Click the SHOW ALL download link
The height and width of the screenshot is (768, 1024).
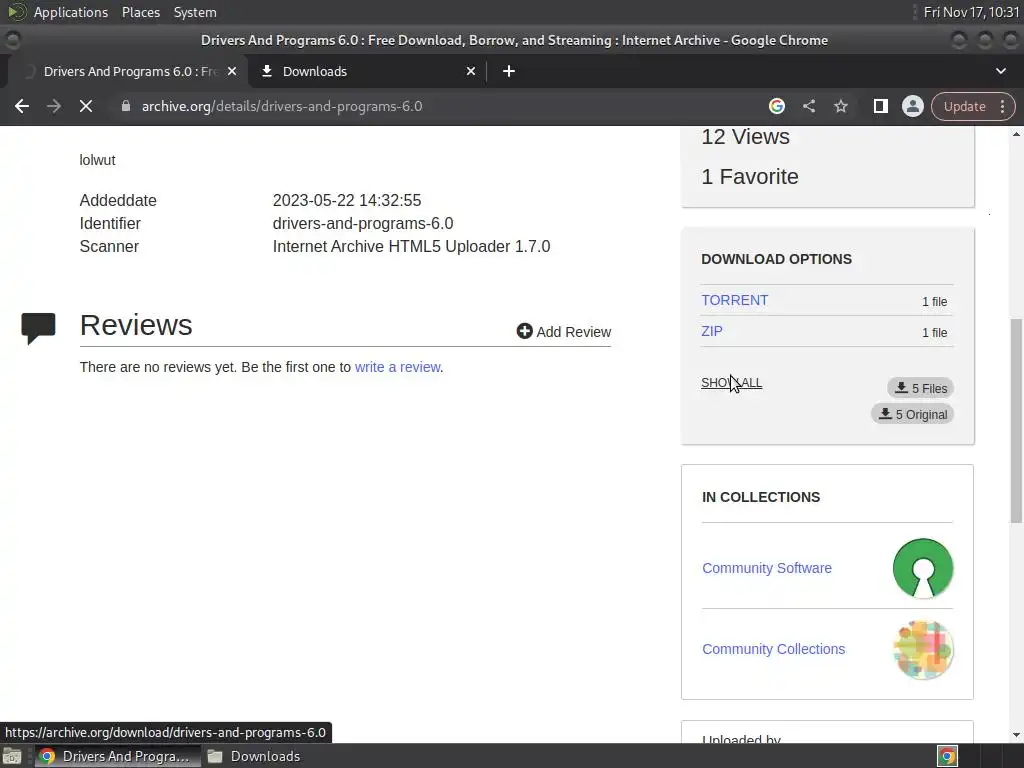[x=731, y=383]
